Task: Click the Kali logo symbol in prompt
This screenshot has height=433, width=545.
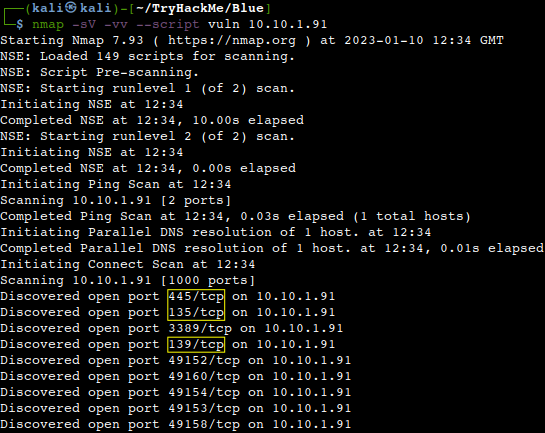Action: (x=71, y=8)
